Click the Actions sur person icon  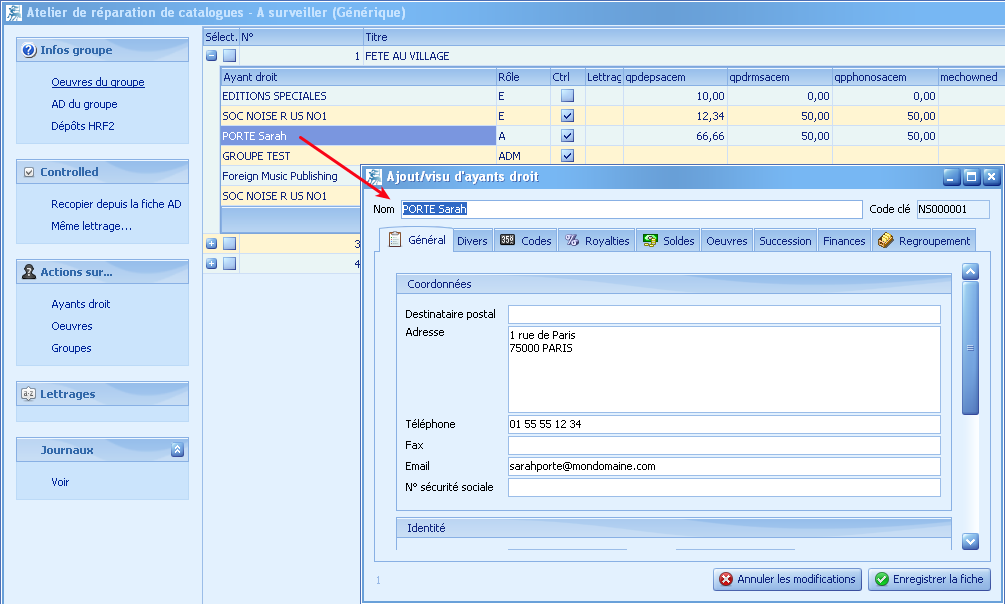[x=29, y=272]
